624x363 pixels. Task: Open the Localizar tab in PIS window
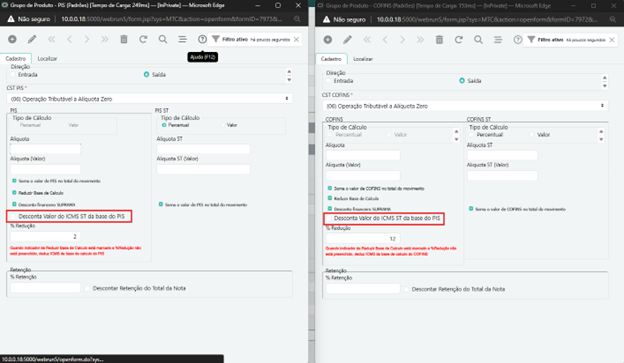[x=47, y=59]
